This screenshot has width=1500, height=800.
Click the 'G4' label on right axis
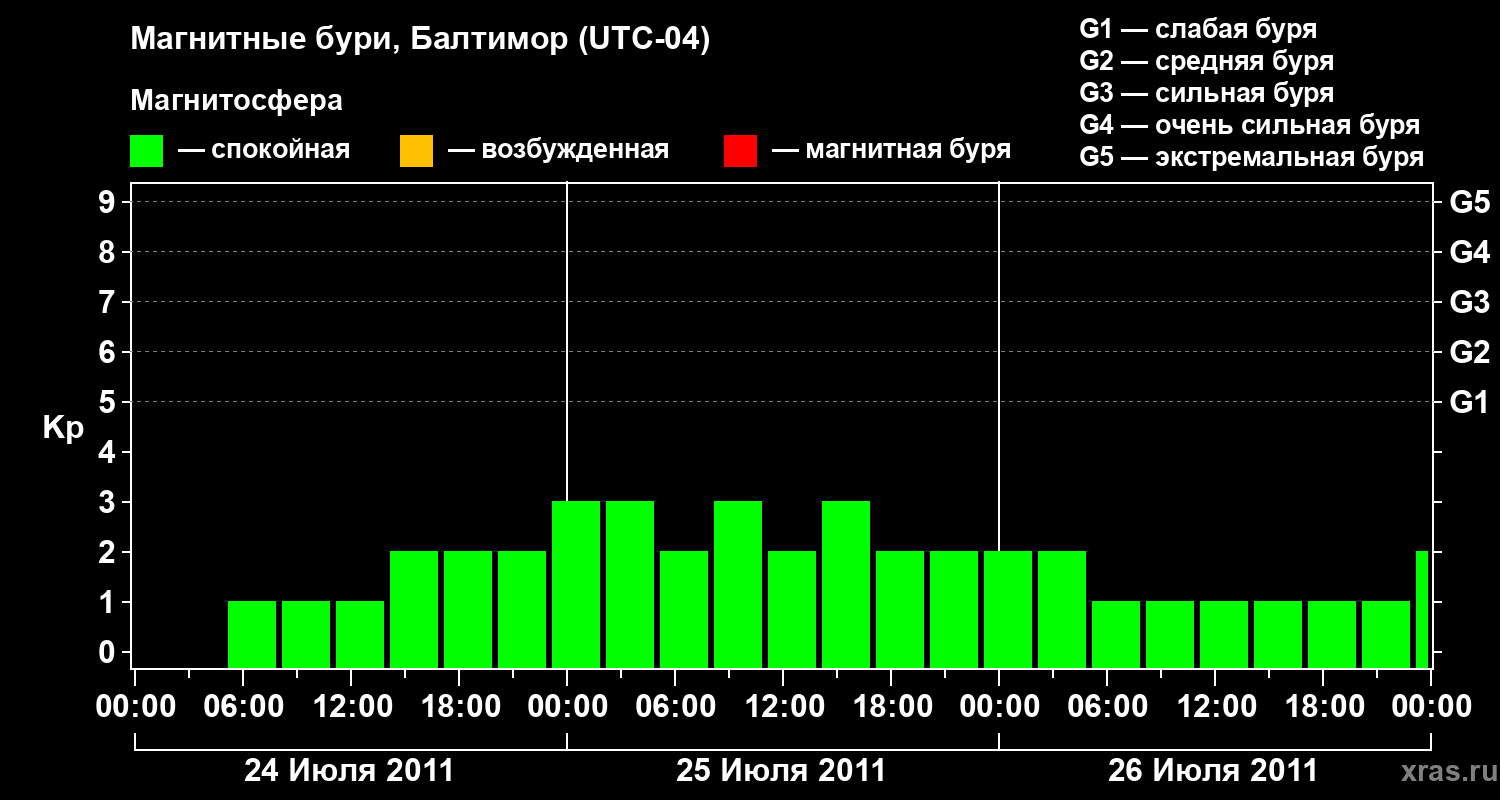[1469, 252]
